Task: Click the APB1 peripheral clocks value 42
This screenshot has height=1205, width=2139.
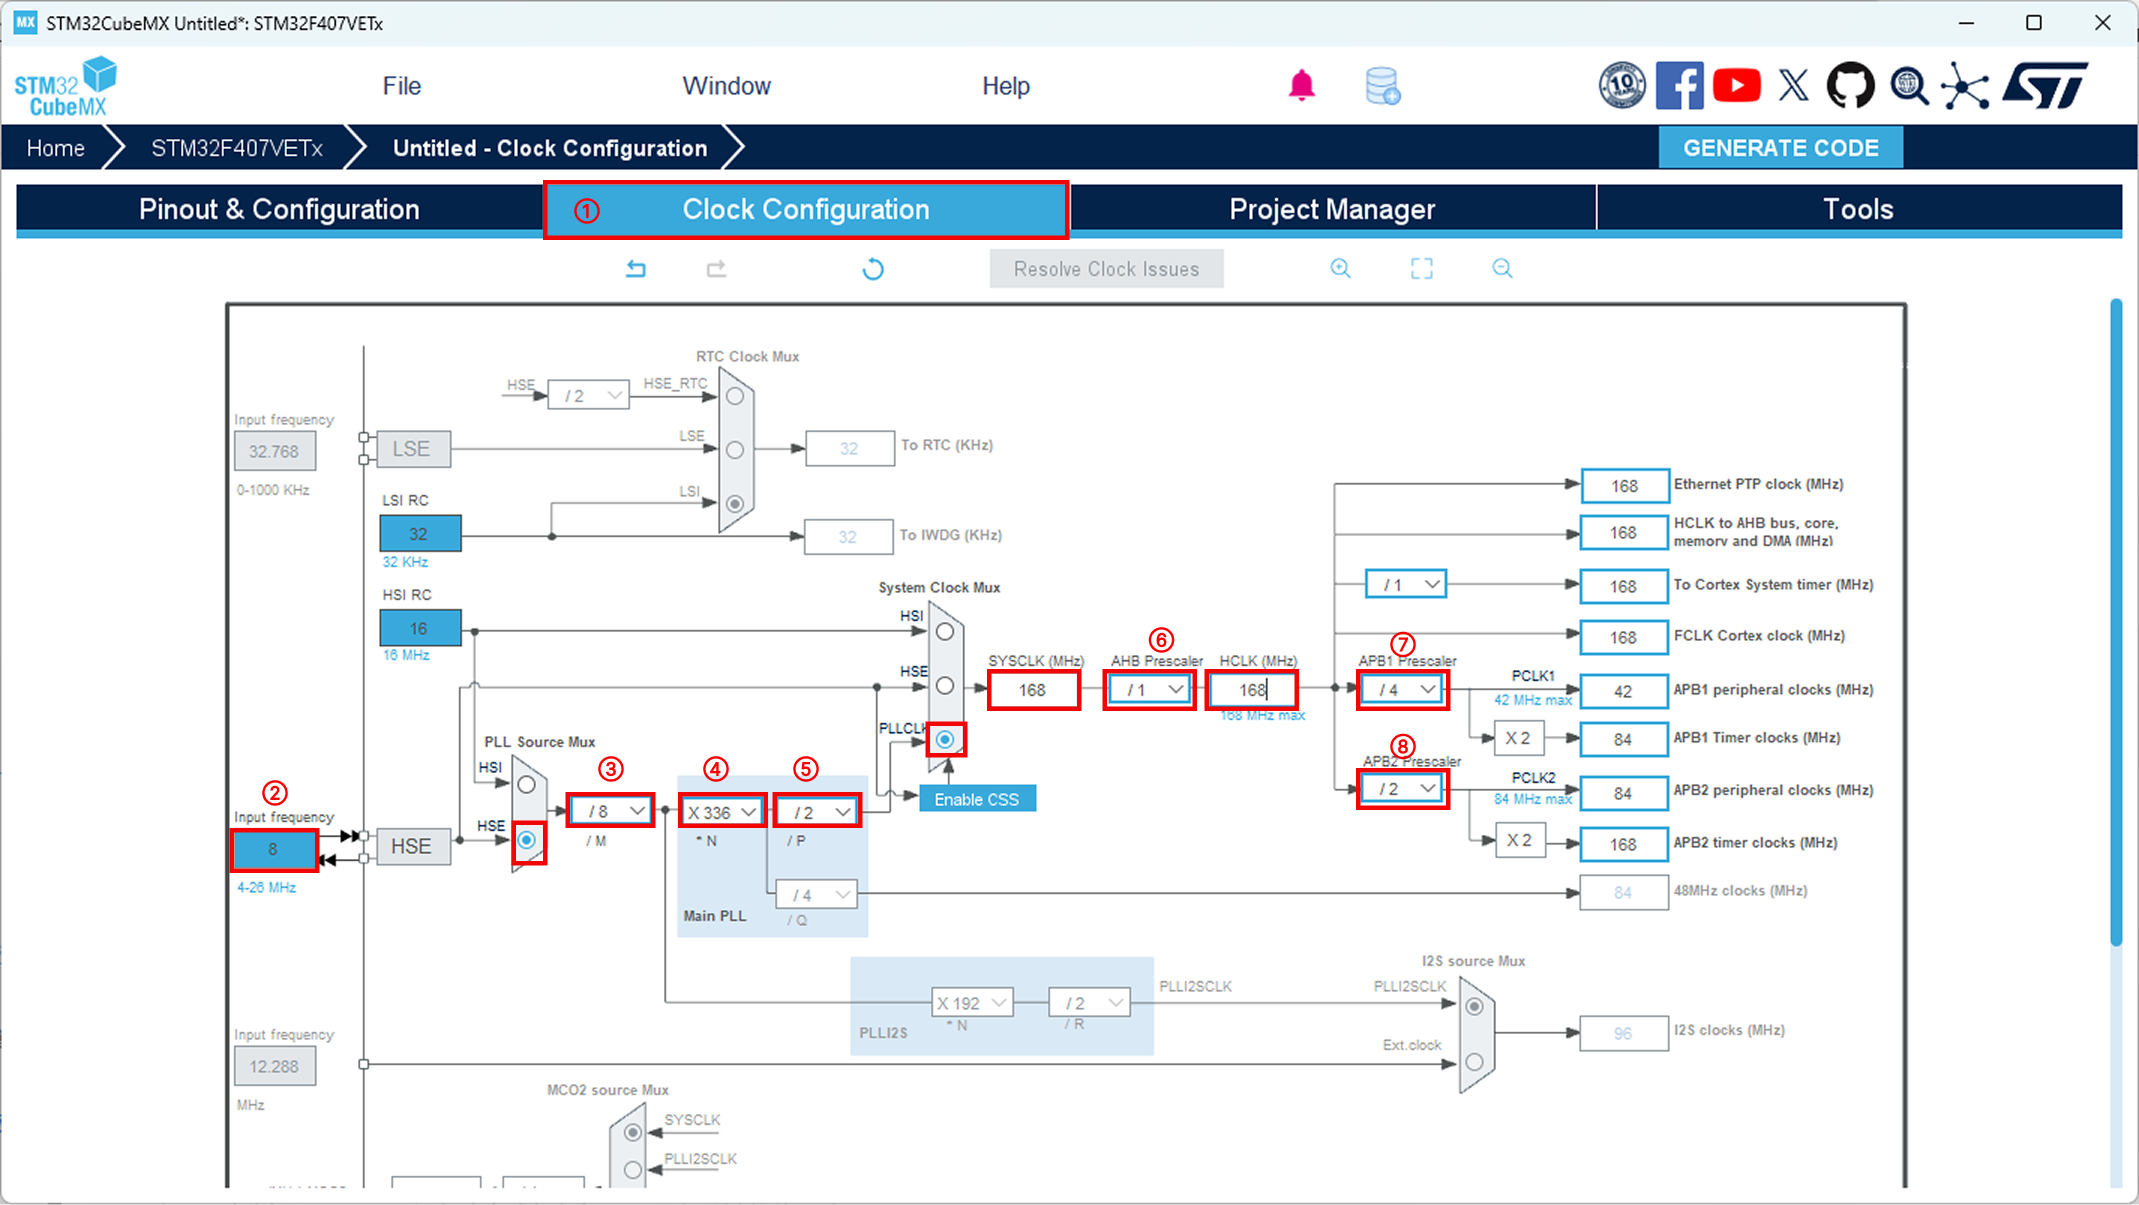Action: tap(1624, 691)
